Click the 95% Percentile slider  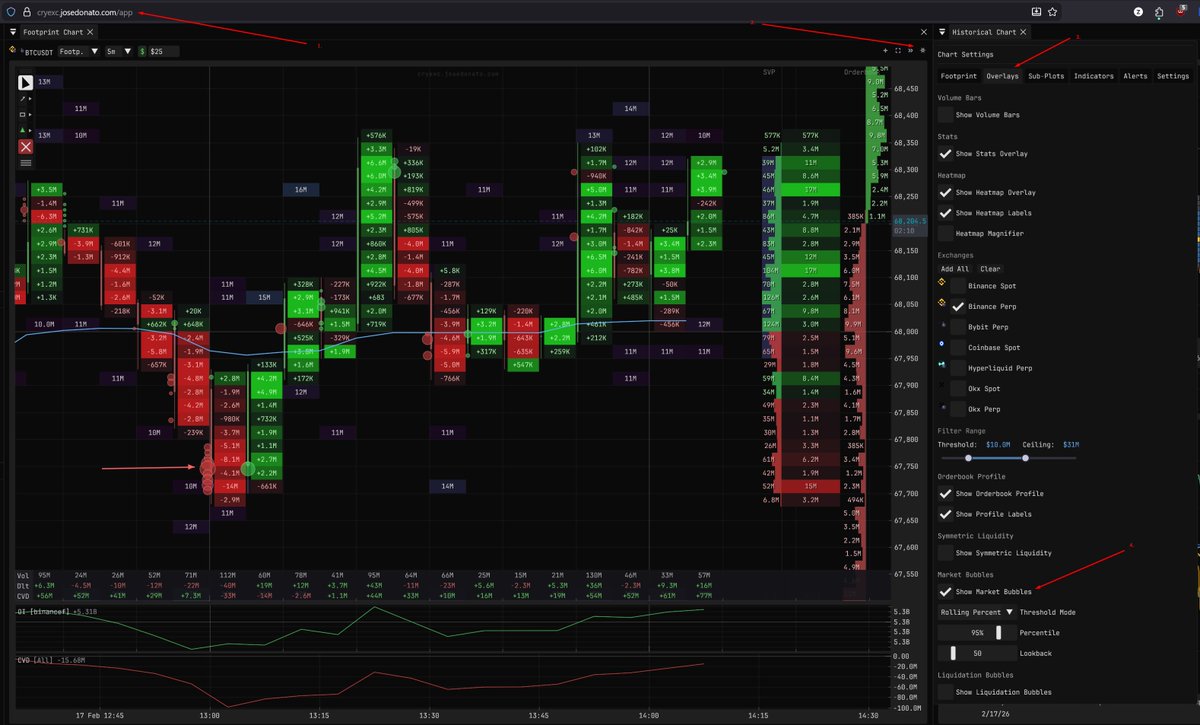(x=977, y=632)
